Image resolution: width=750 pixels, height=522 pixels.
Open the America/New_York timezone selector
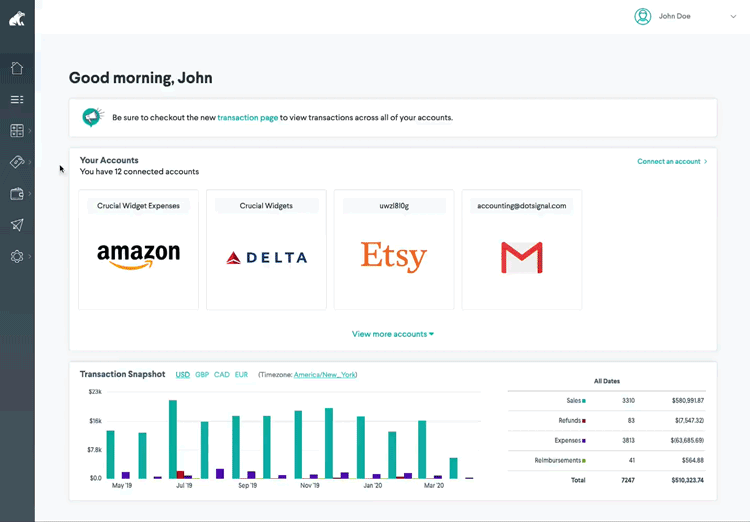325,375
